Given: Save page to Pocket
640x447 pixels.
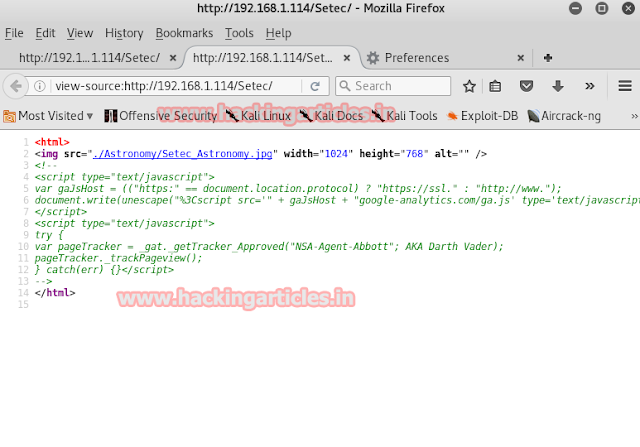Looking at the screenshot, I should 526,86.
